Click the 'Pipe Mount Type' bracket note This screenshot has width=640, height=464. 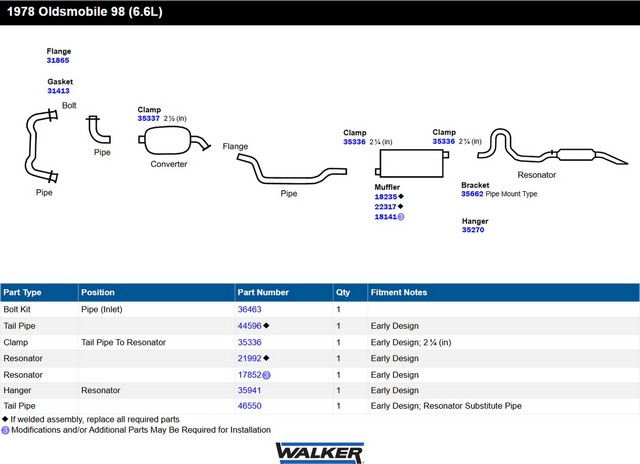point(511,194)
